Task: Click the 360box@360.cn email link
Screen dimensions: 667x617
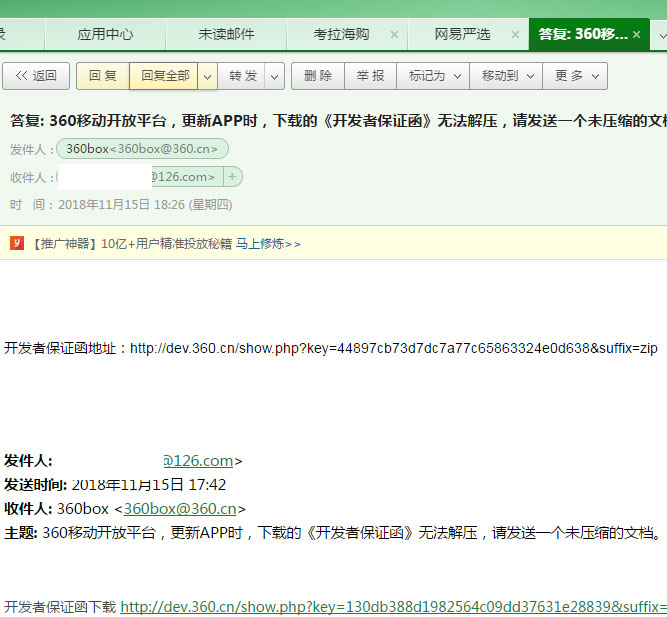Action: (180, 509)
